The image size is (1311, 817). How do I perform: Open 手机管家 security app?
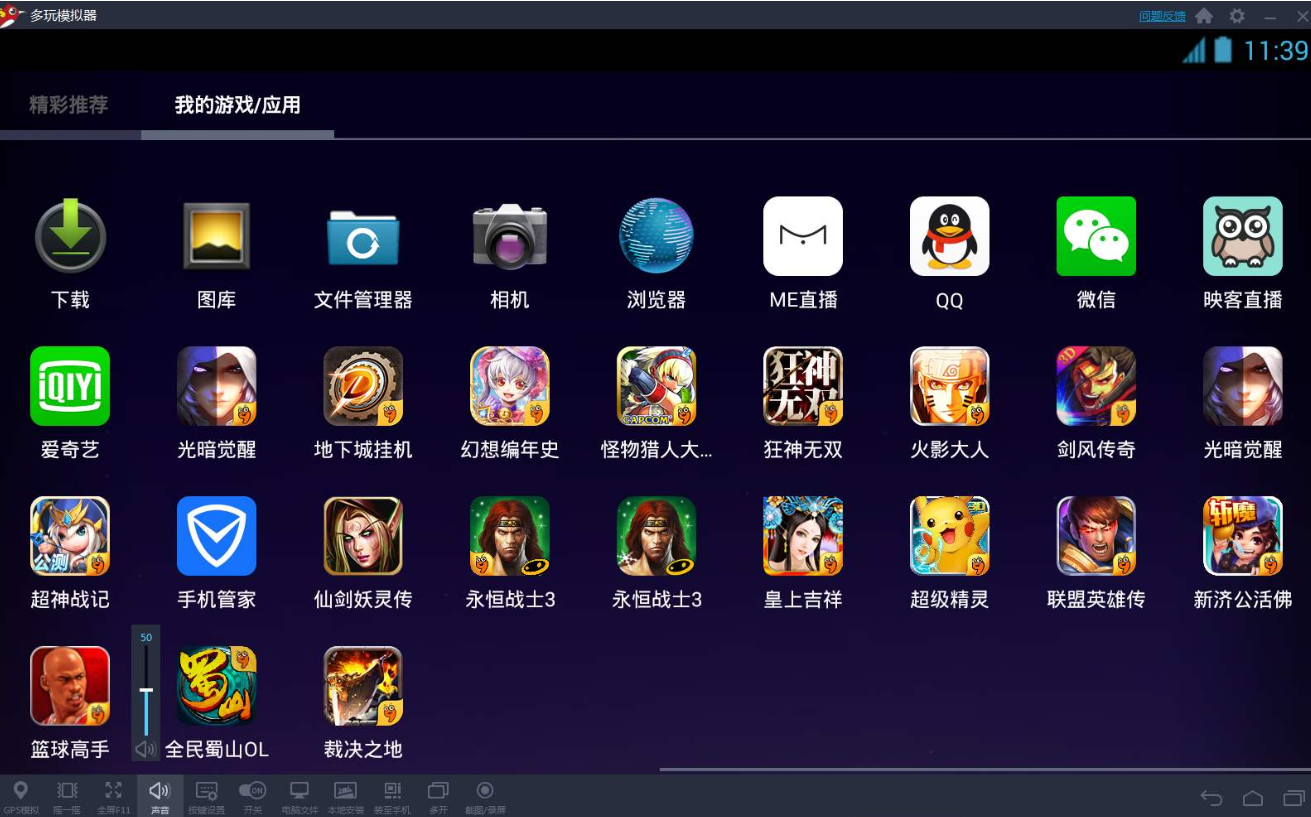(x=216, y=536)
